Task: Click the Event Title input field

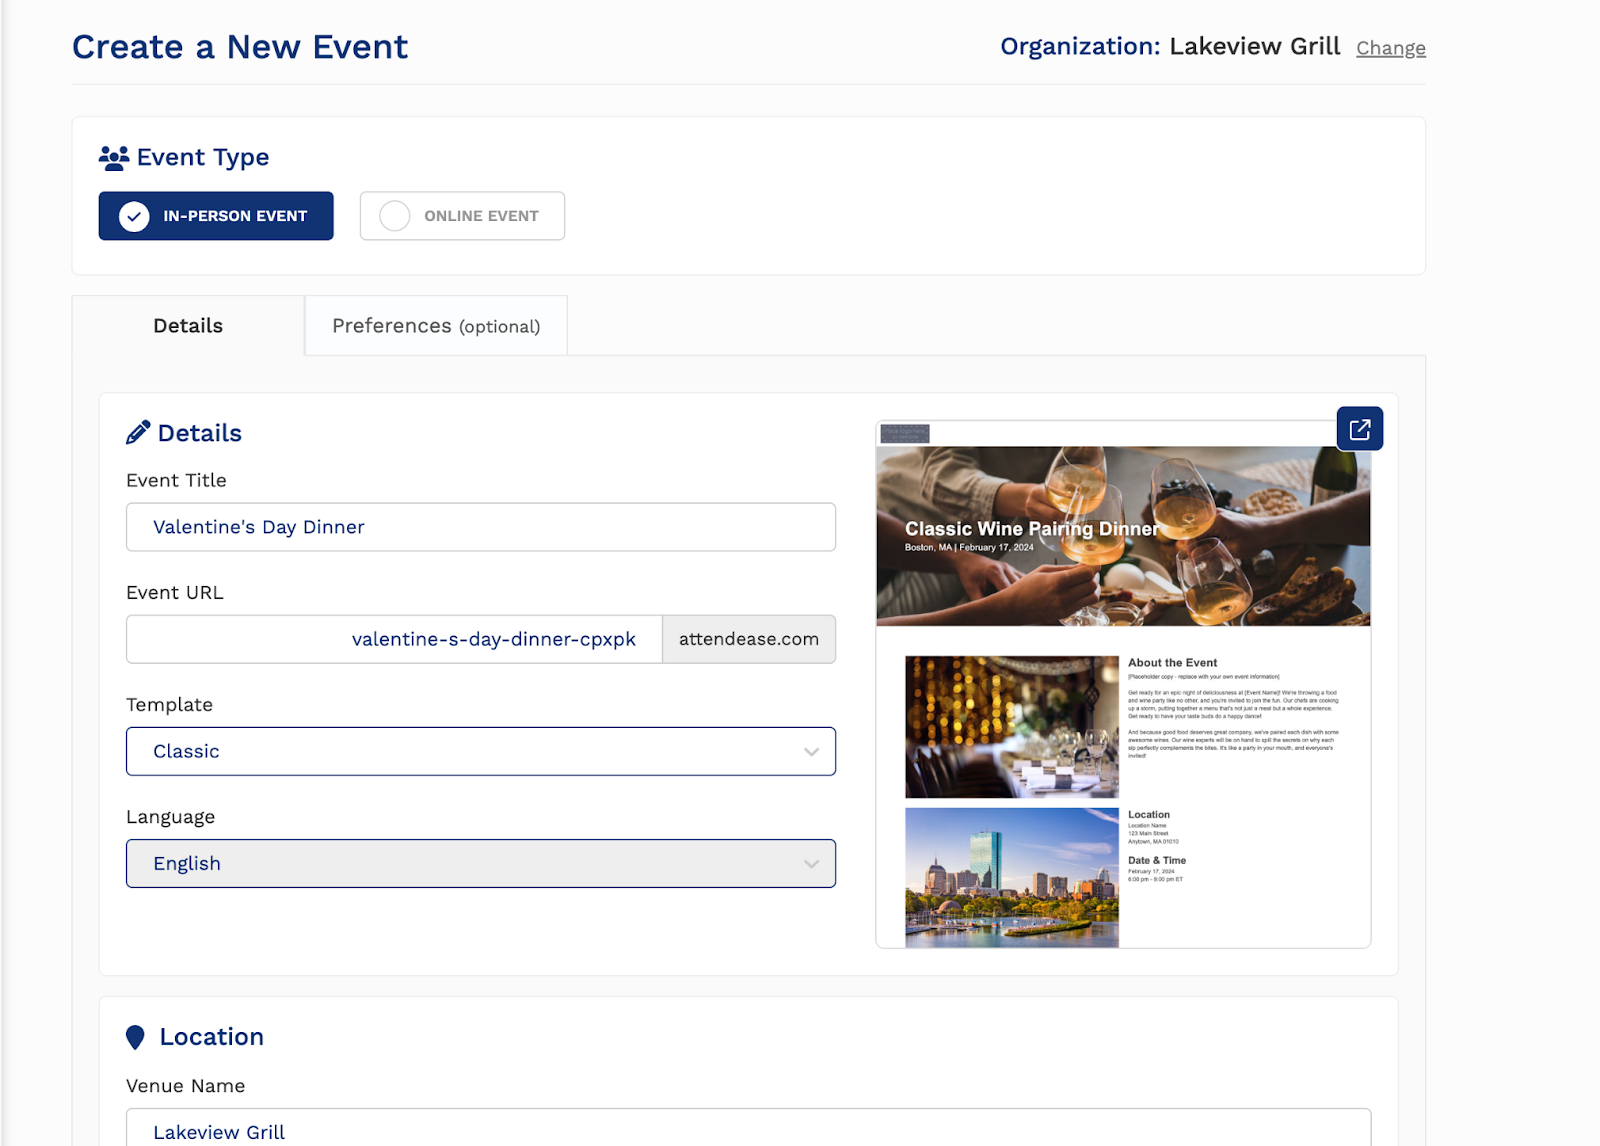Action: tap(480, 527)
